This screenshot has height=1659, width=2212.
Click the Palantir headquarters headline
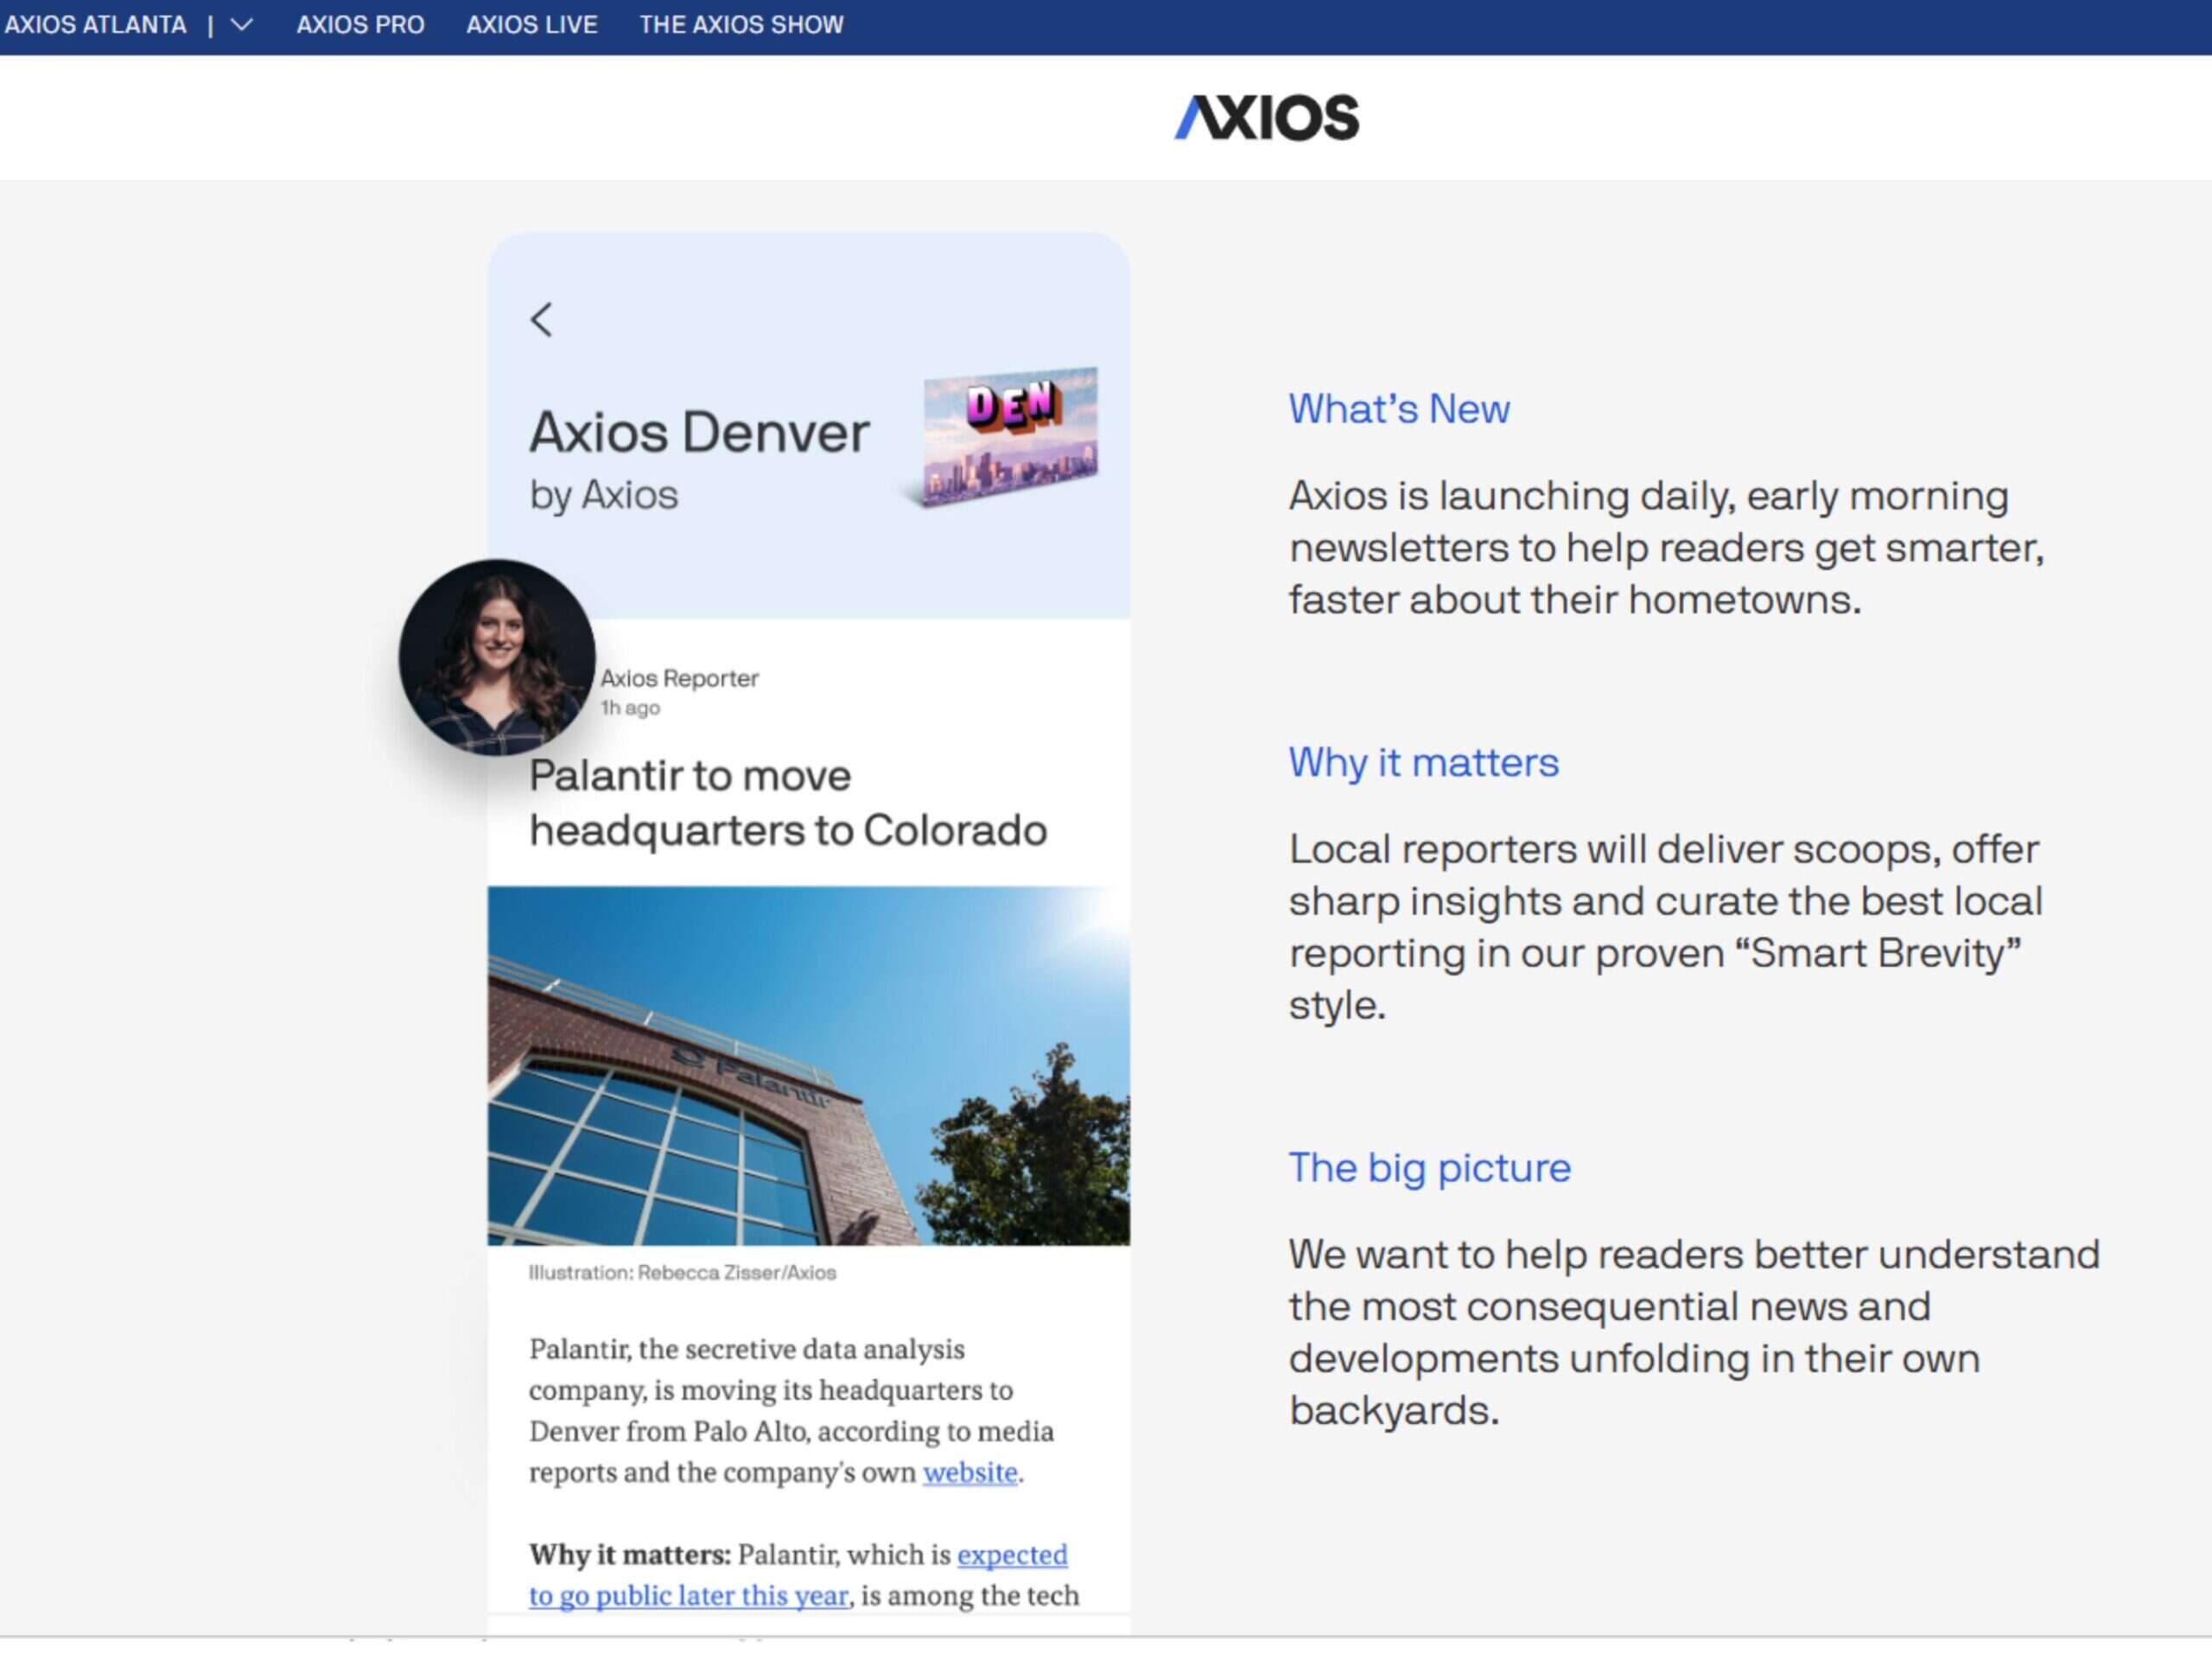click(788, 803)
